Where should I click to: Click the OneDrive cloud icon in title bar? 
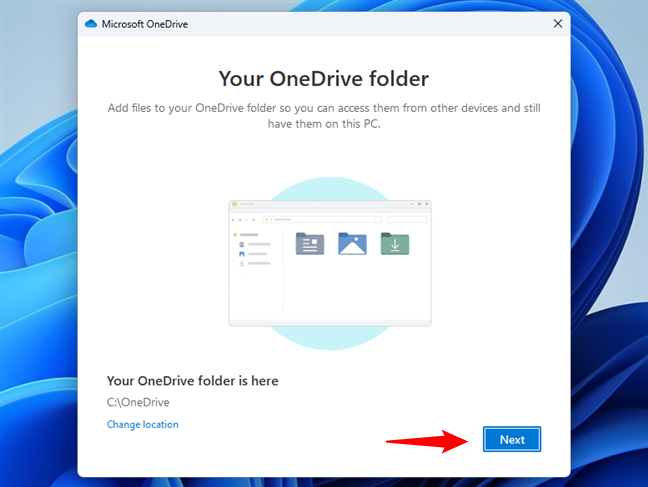[x=91, y=24]
